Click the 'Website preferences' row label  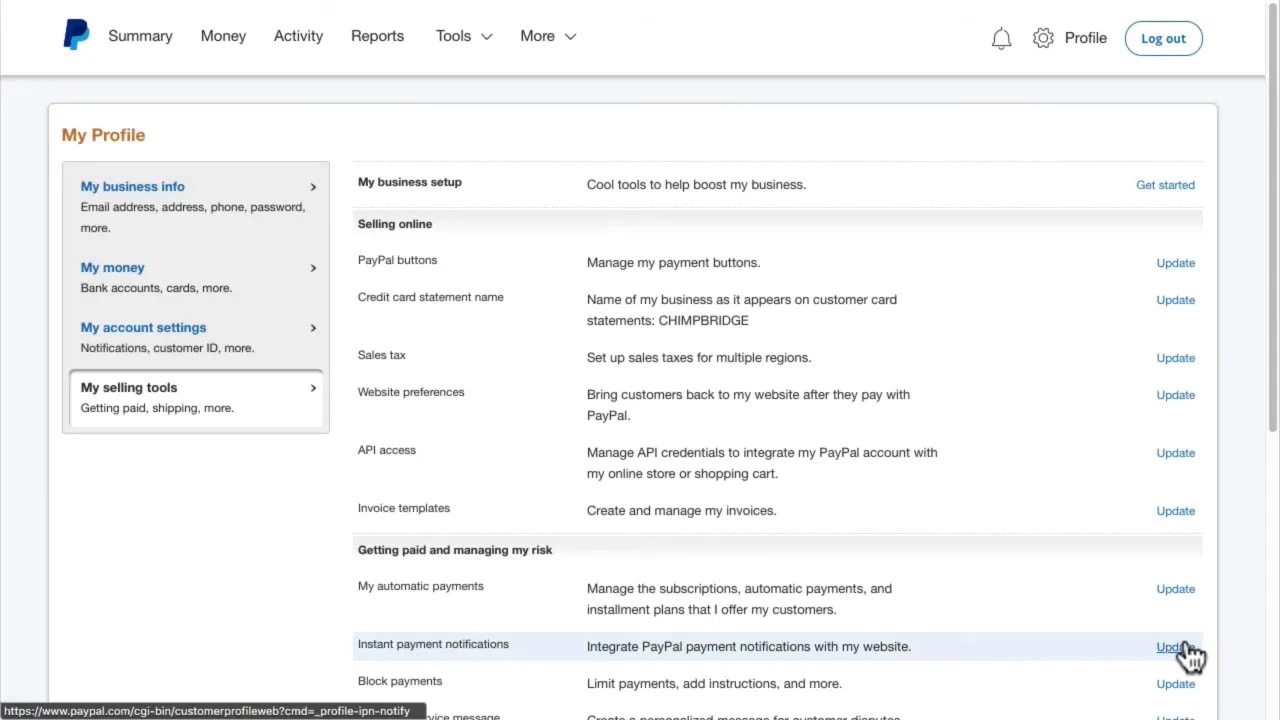click(411, 392)
